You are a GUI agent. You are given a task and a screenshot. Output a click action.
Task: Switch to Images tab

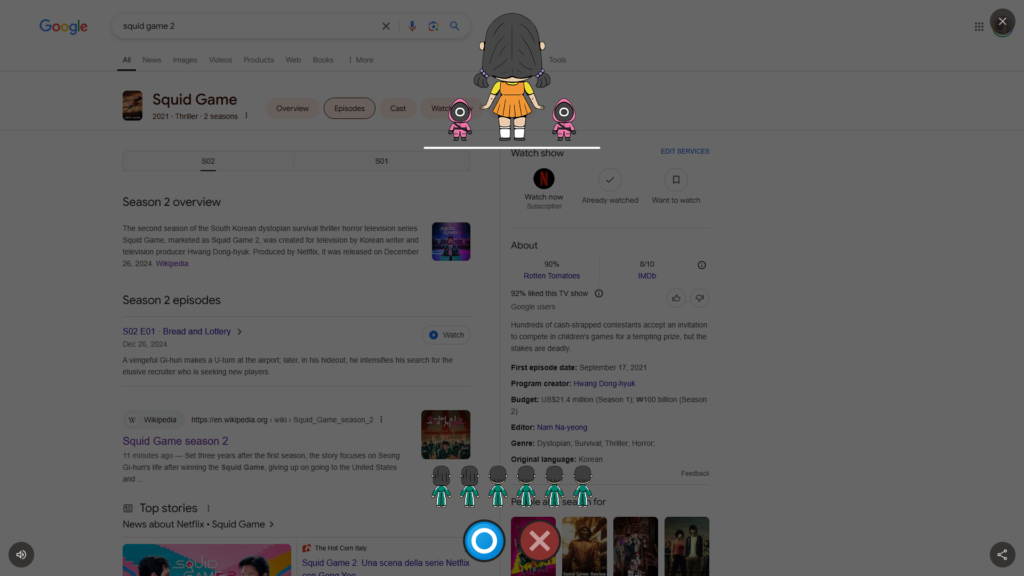185,60
